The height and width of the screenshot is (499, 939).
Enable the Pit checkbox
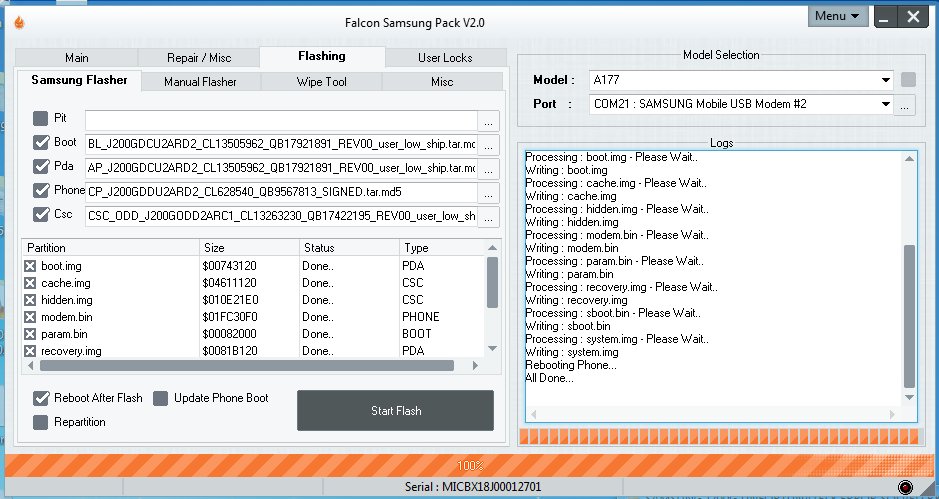click(x=40, y=119)
